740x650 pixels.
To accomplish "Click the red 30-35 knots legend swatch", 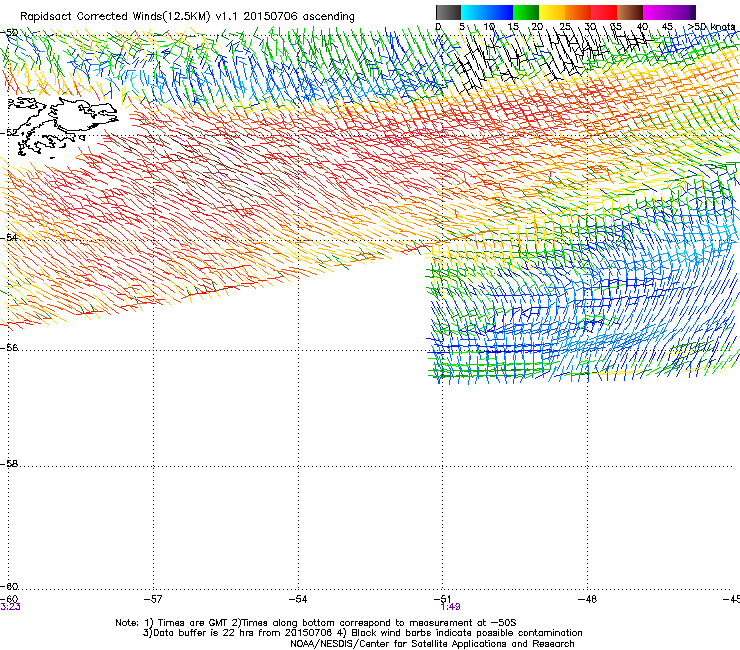I will [x=604, y=12].
